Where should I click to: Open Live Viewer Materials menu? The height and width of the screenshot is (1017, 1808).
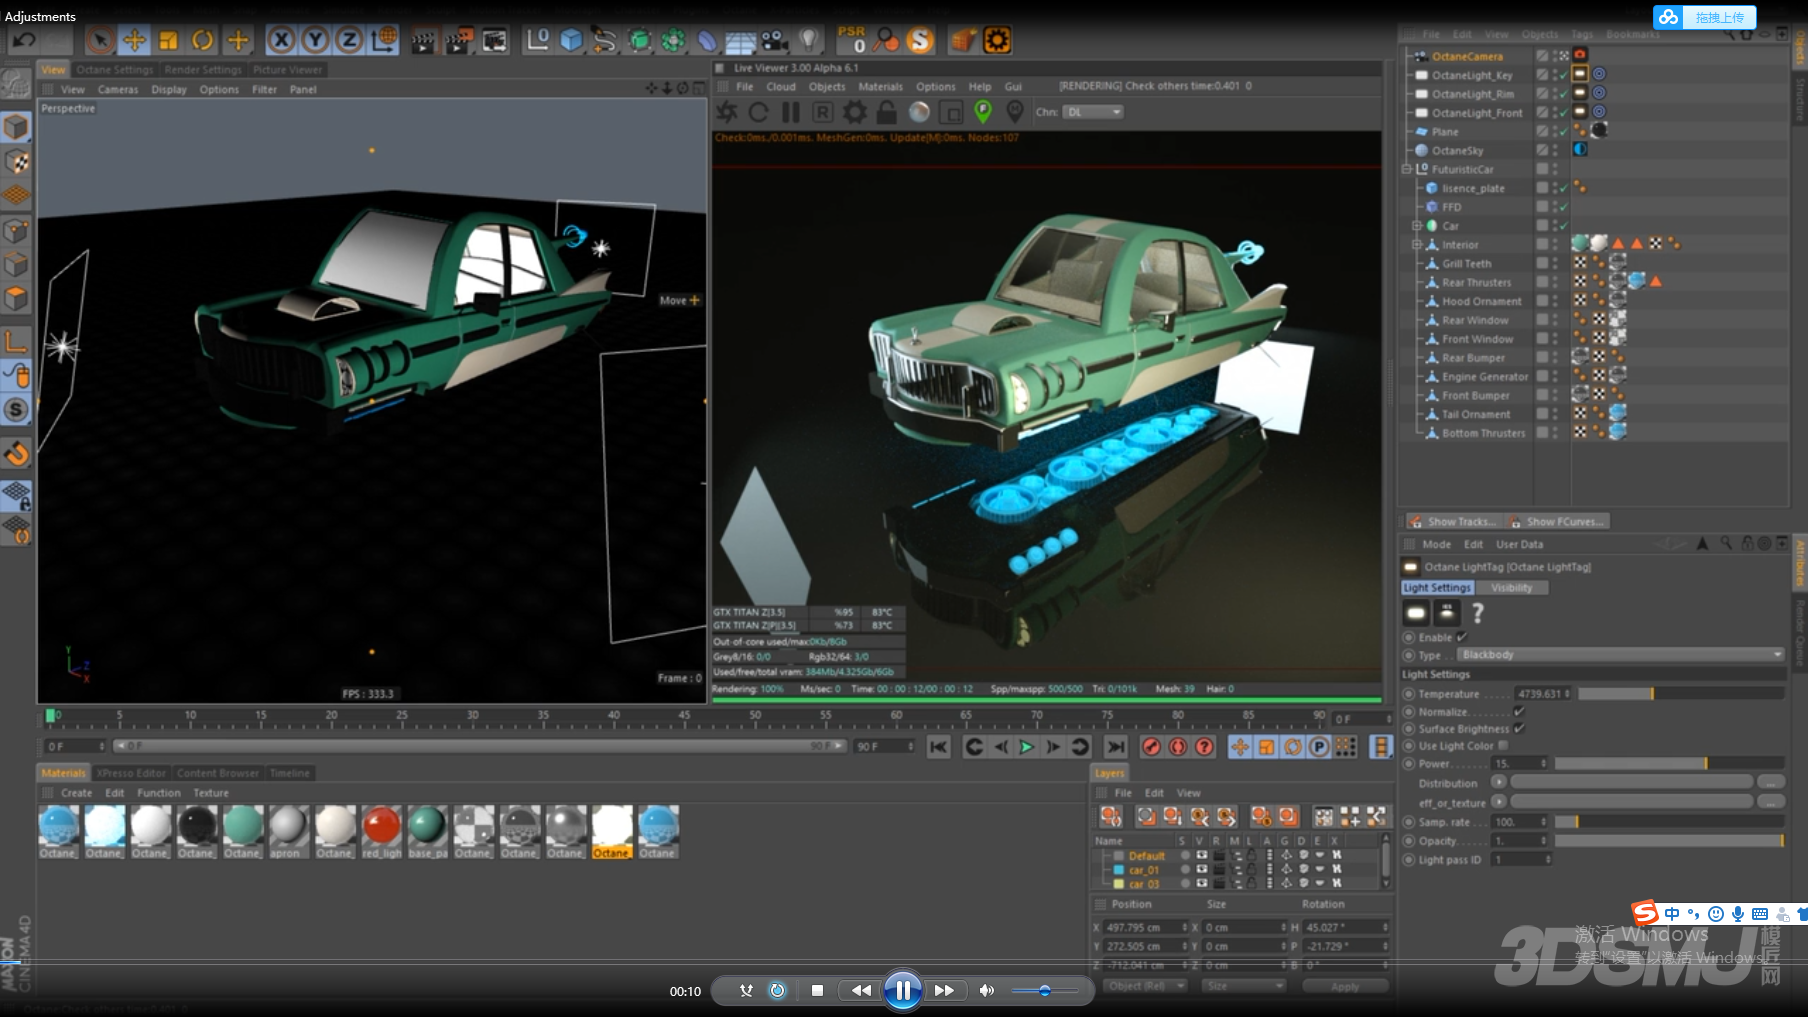[880, 87]
